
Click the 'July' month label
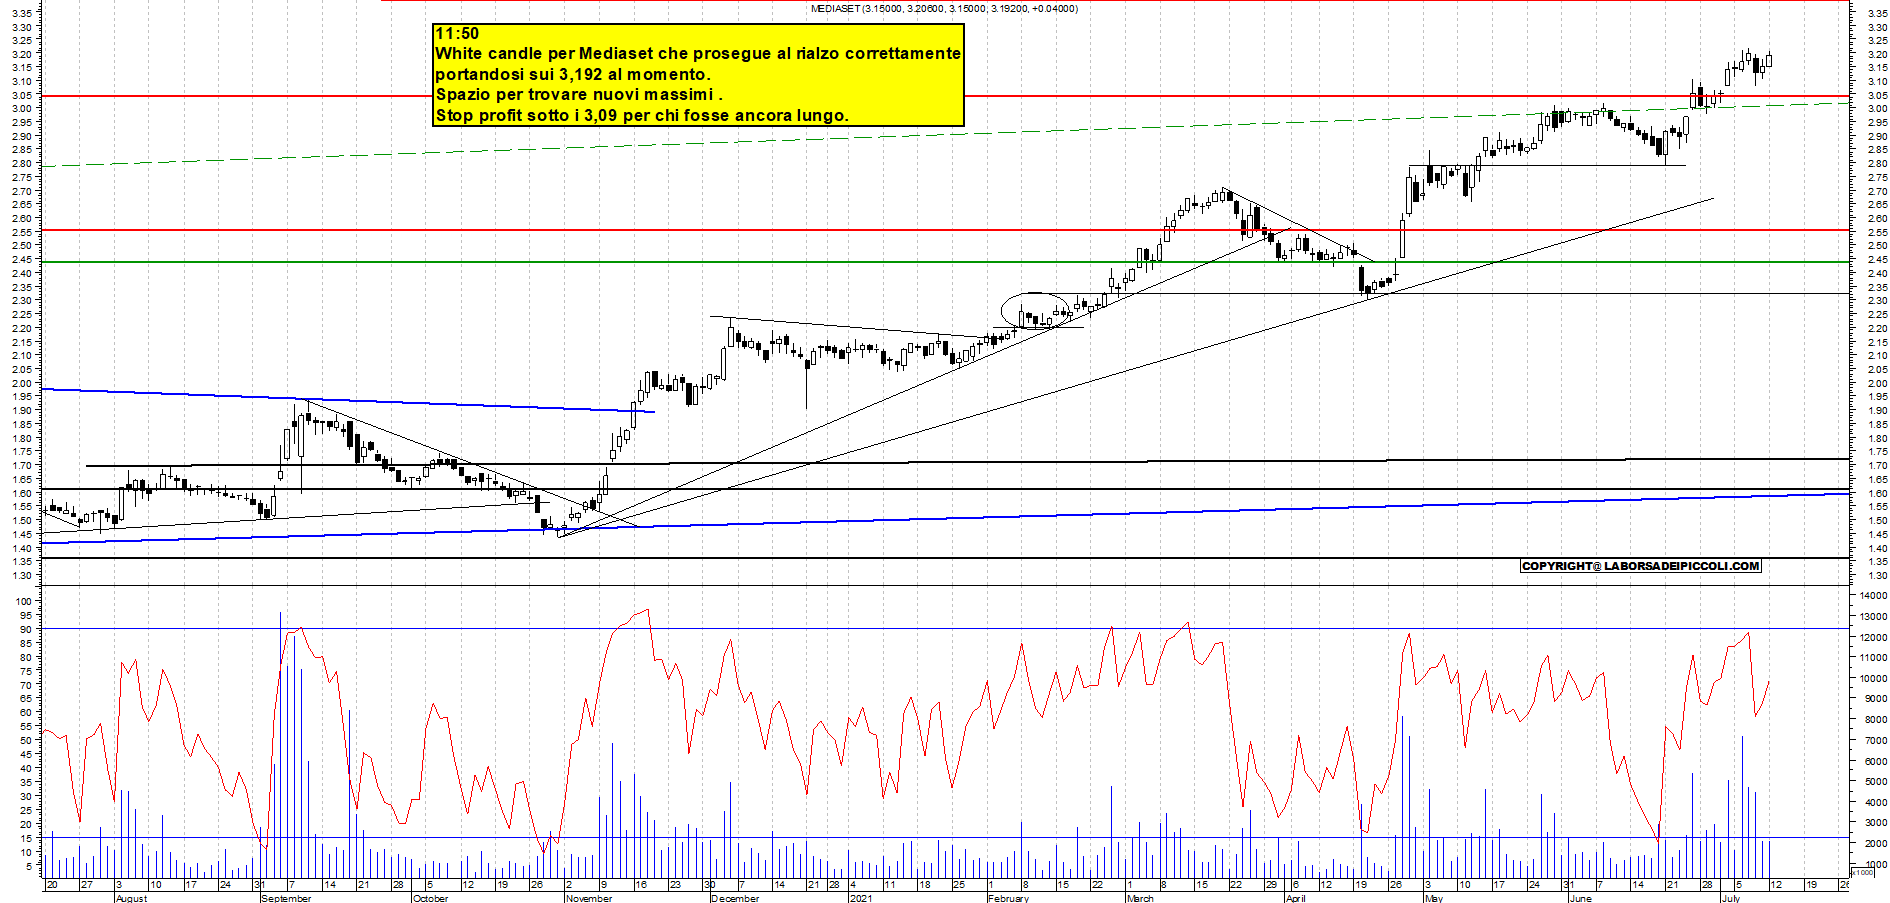pyautogui.click(x=1730, y=898)
